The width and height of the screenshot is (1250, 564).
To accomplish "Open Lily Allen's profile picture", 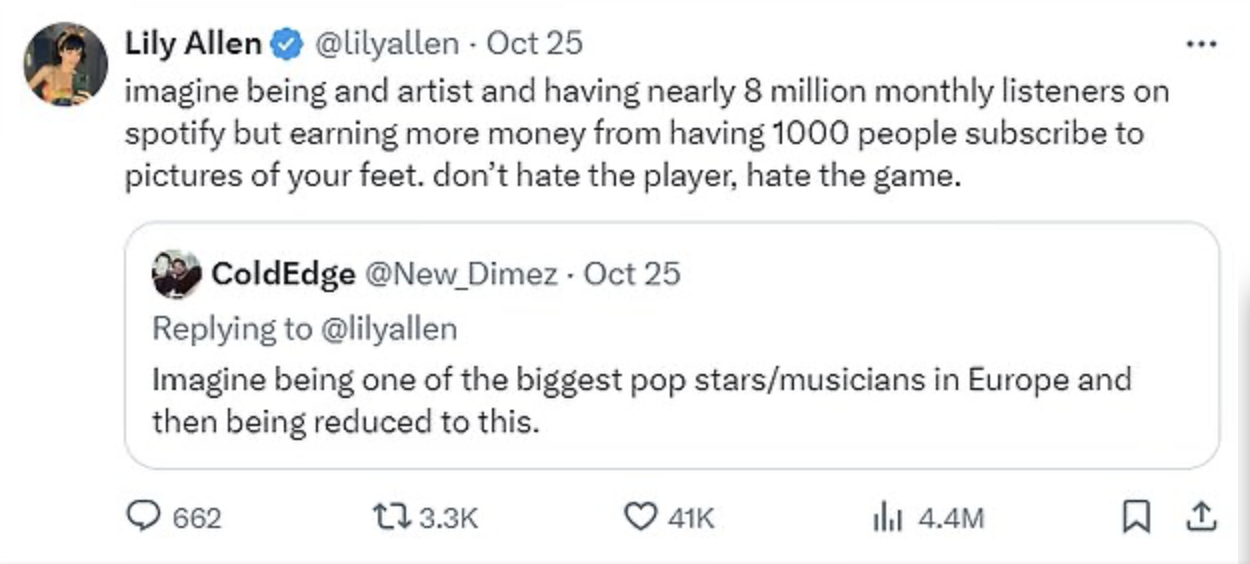I will coord(66,64).
